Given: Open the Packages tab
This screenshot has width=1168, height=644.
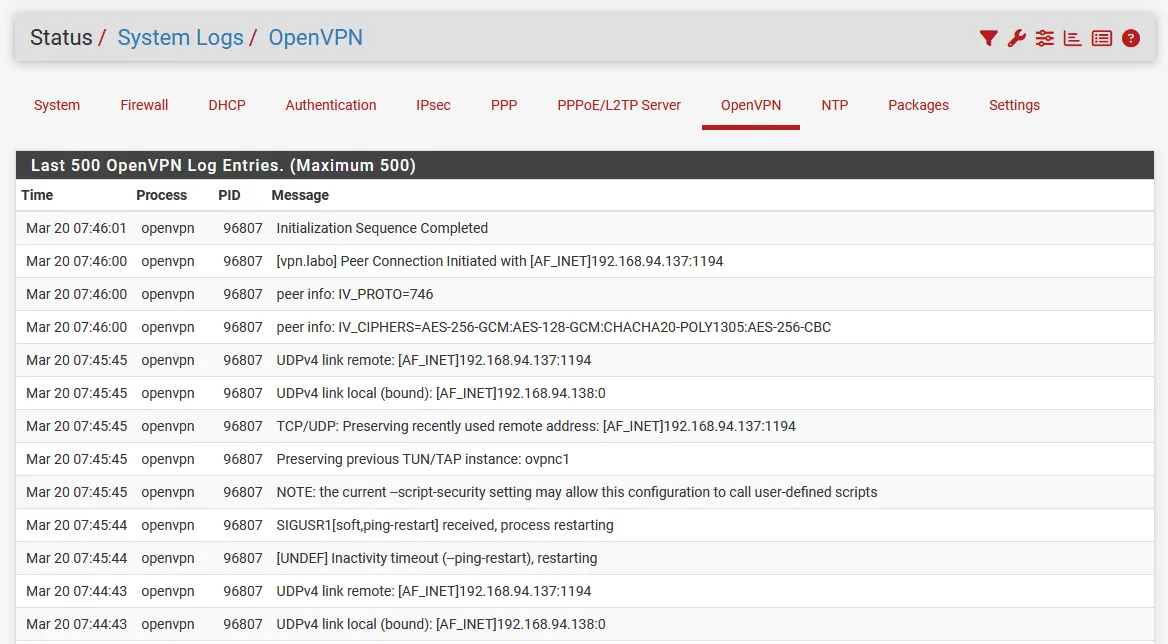Looking at the screenshot, I should [918, 105].
